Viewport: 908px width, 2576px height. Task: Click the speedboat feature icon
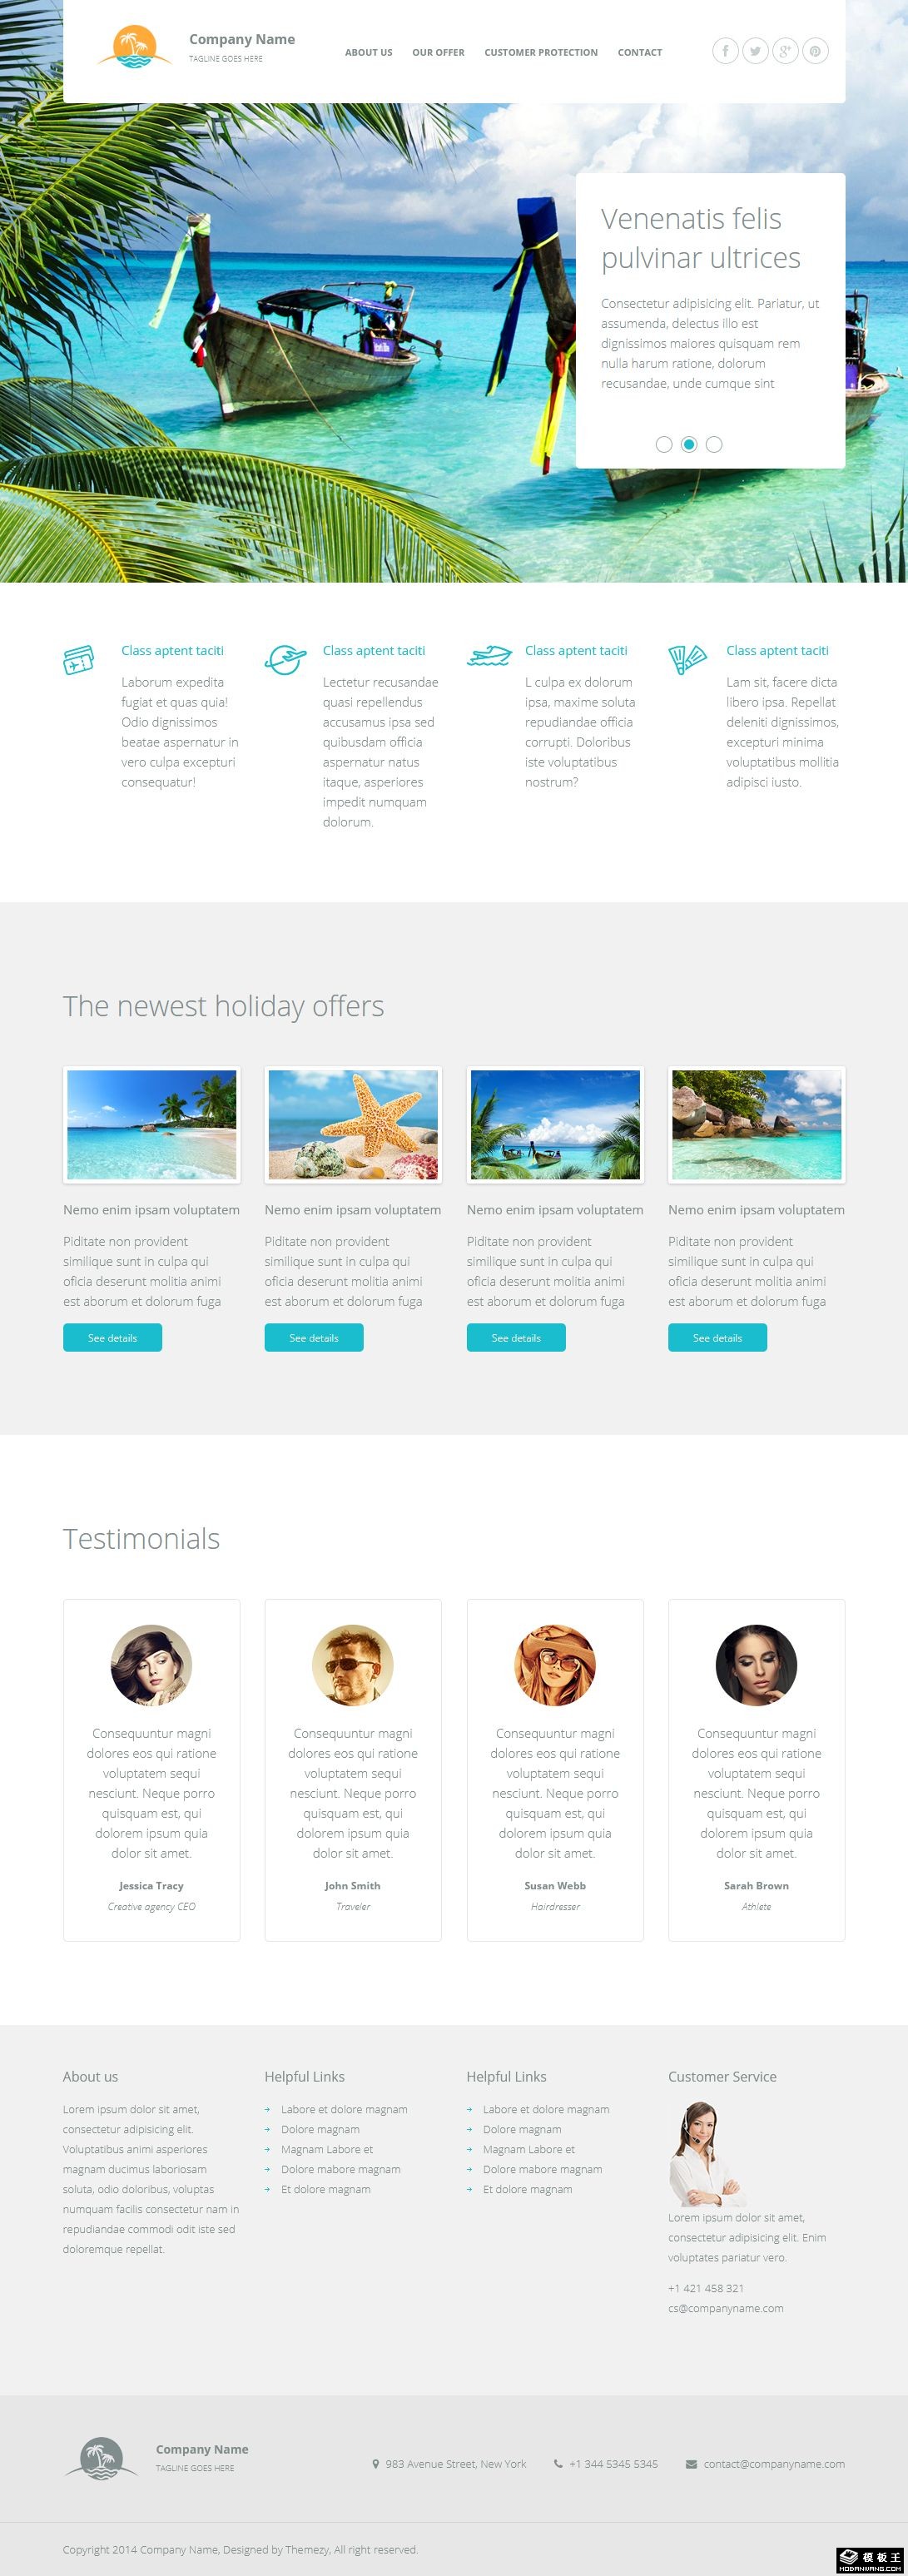click(489, 656)
